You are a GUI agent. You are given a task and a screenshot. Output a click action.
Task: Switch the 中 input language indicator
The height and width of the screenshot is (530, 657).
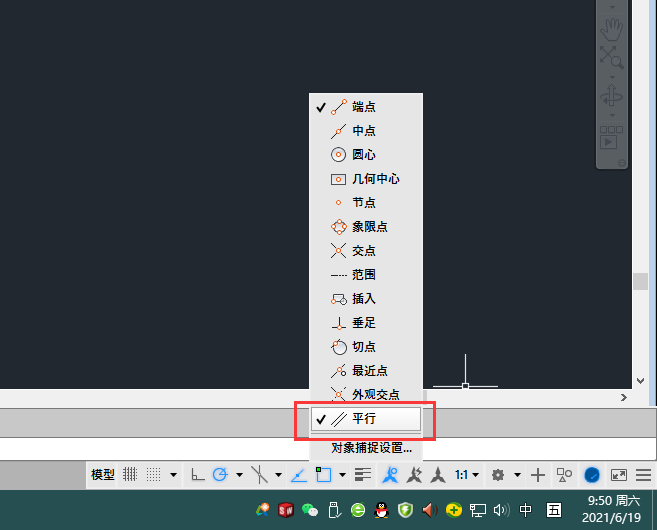tap(526, 510)
